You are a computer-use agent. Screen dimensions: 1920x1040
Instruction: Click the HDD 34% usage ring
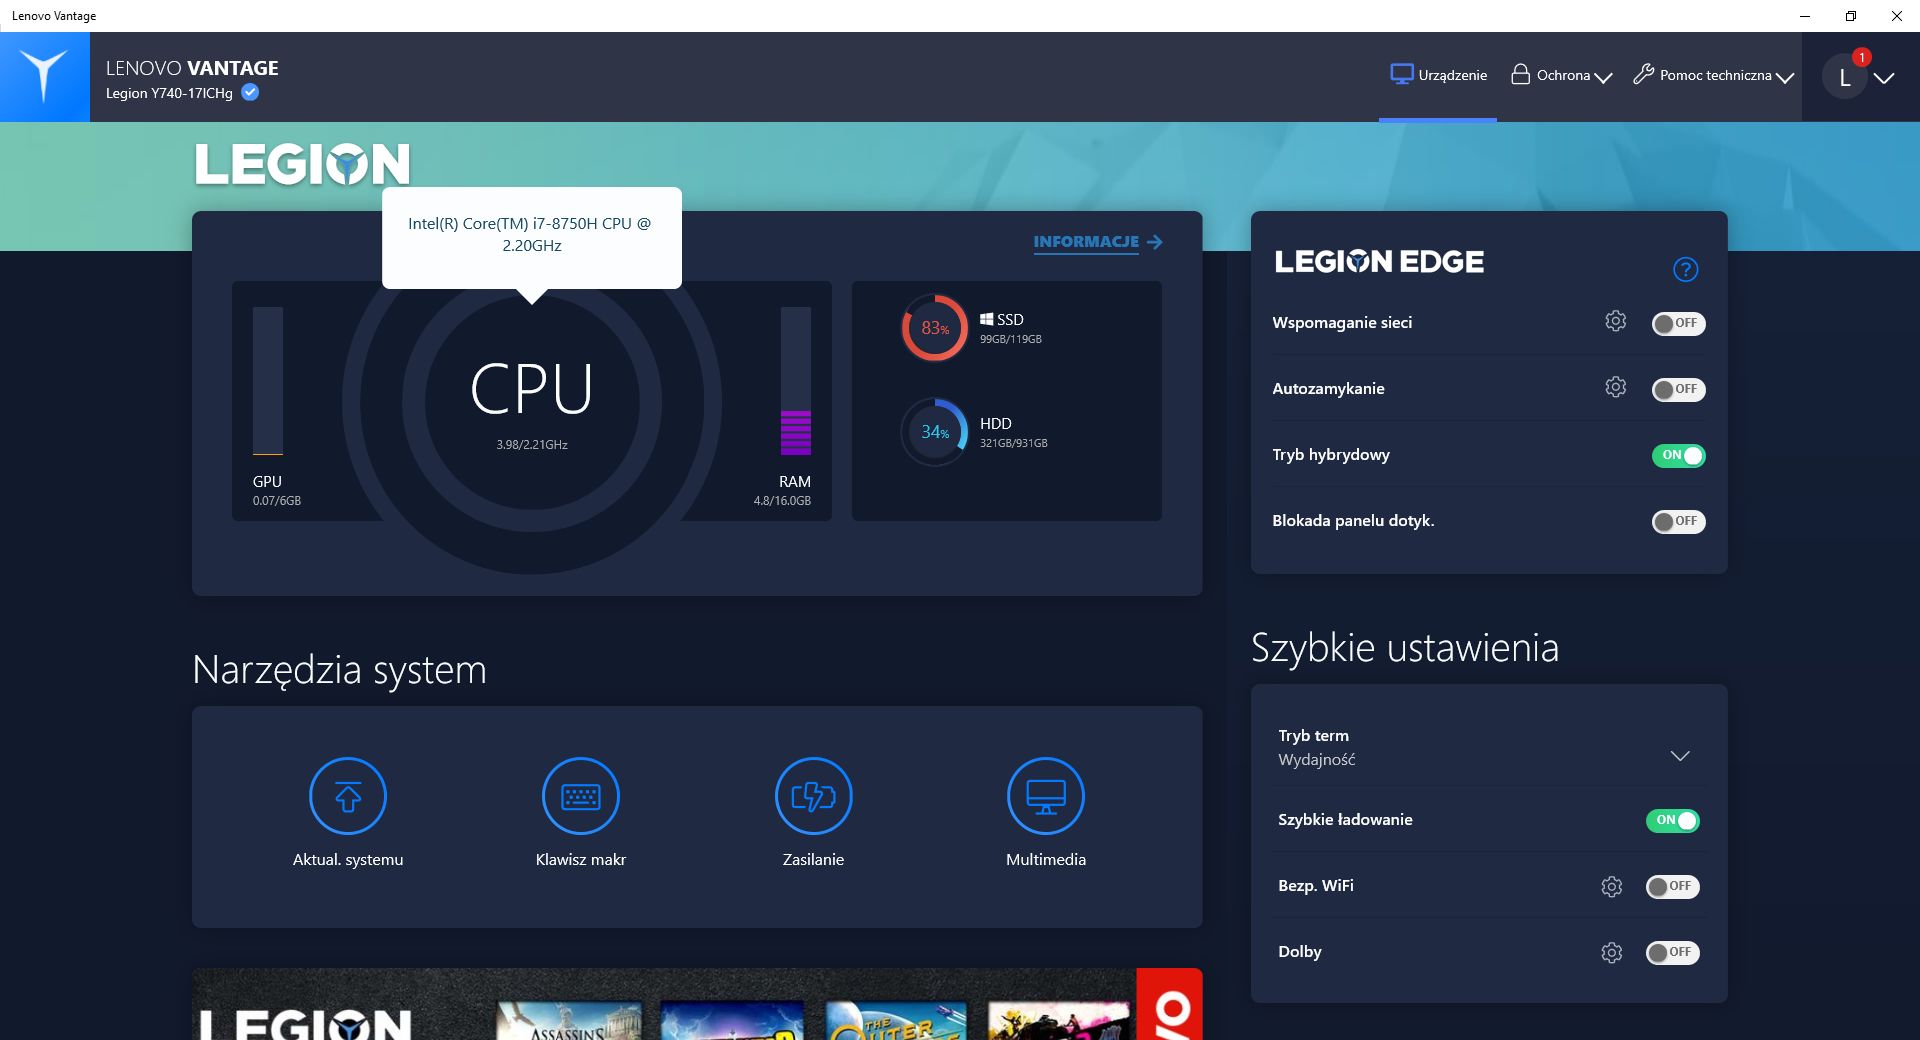tap(935, 432)
